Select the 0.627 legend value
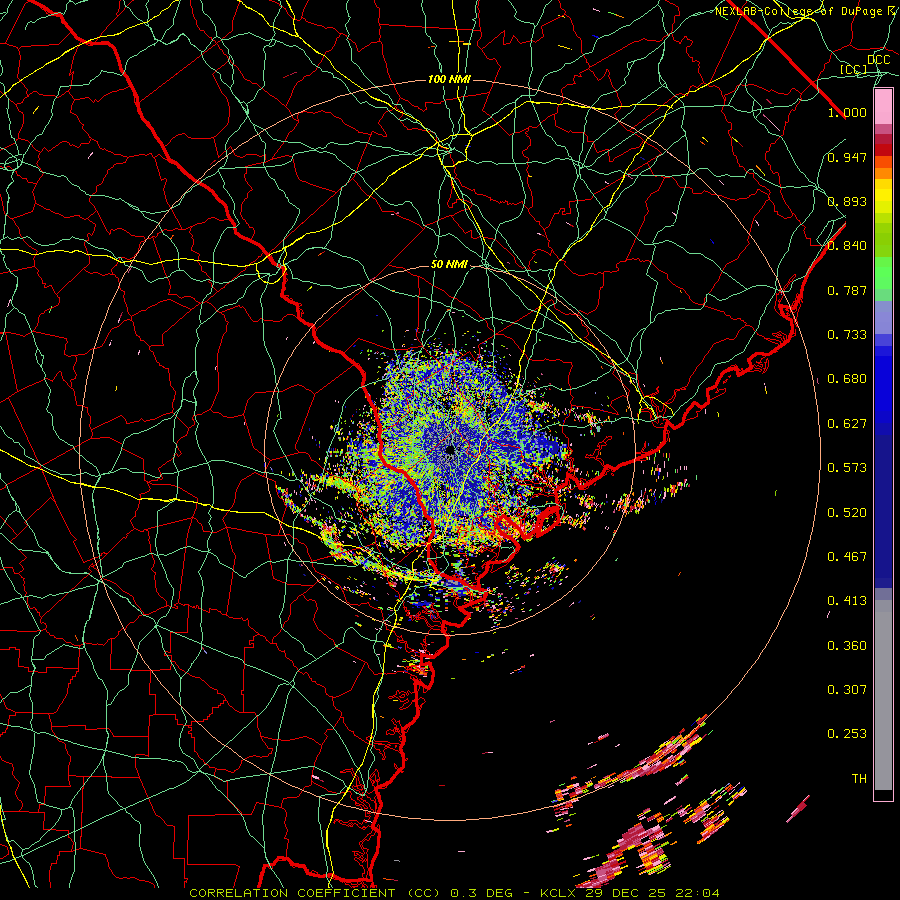This screenshot has height=900, width=900. [847, 424]
